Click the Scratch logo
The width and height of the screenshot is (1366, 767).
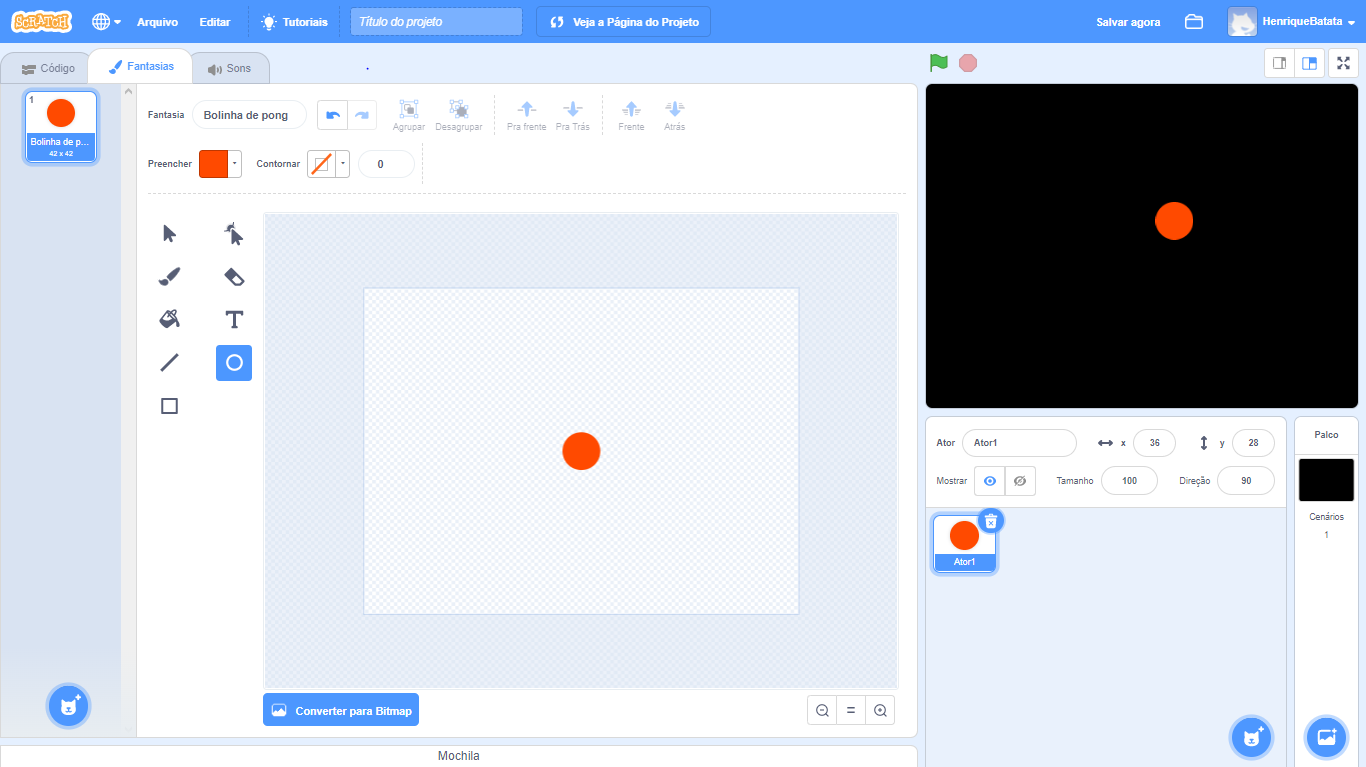[x=41, y=21]
